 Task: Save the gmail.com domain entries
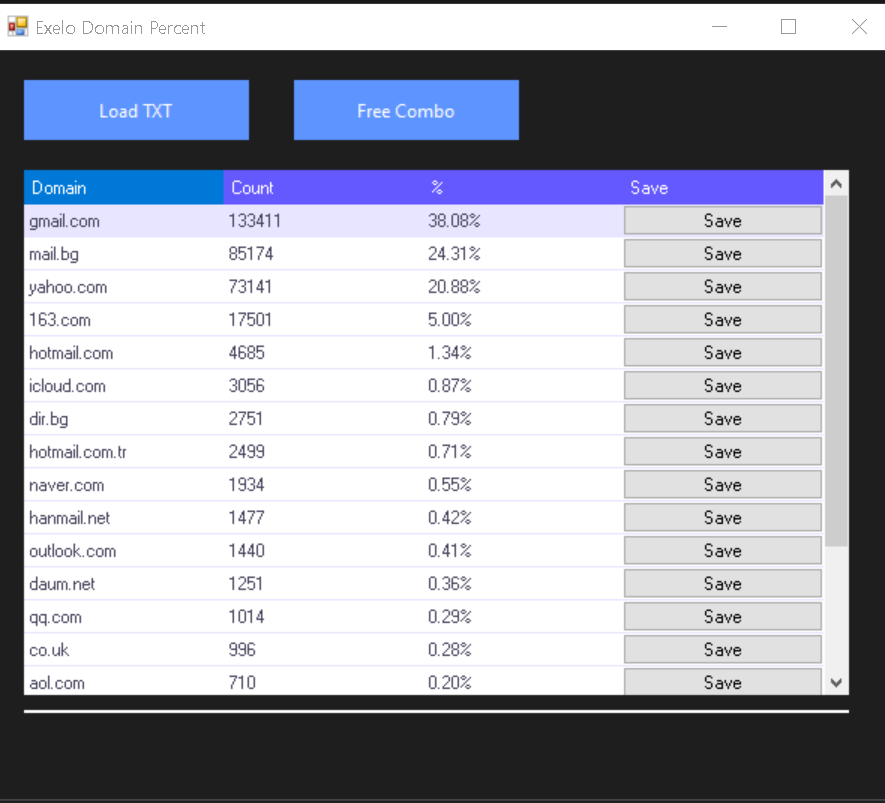pyautogui.click(x=722, y=221)
